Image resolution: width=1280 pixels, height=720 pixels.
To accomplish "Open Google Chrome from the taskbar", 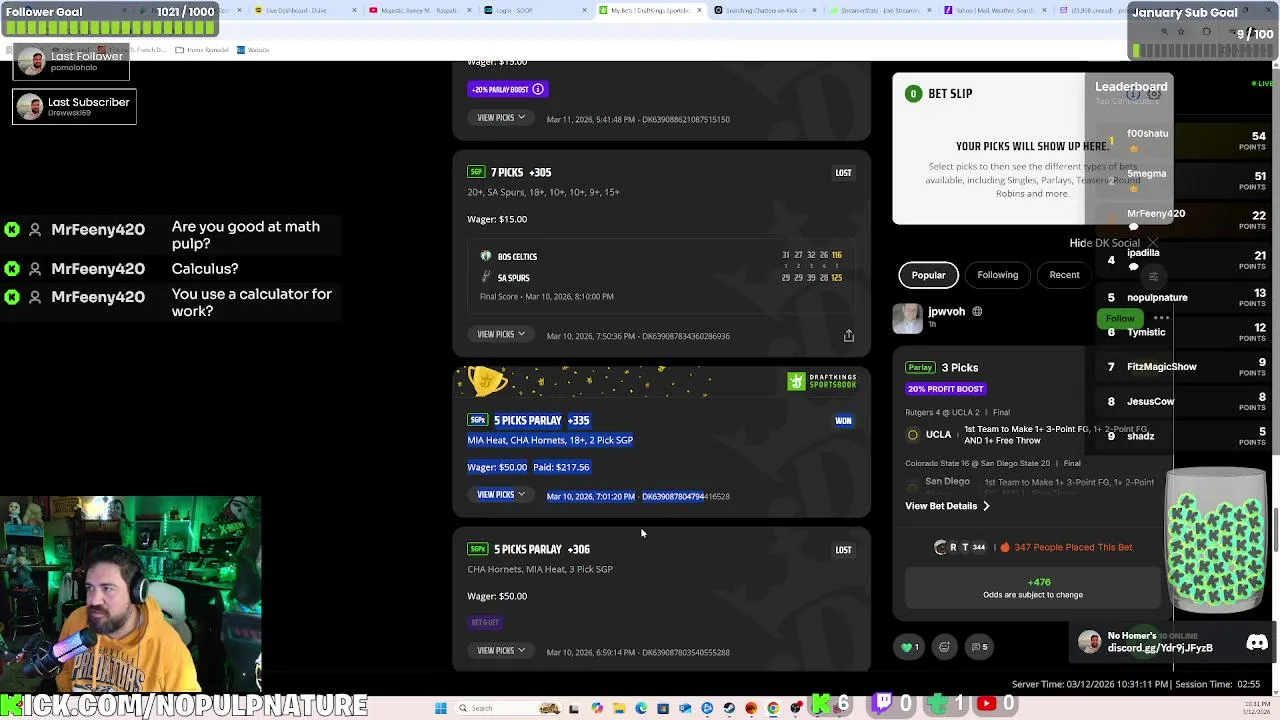I will [x=773, y=708].
